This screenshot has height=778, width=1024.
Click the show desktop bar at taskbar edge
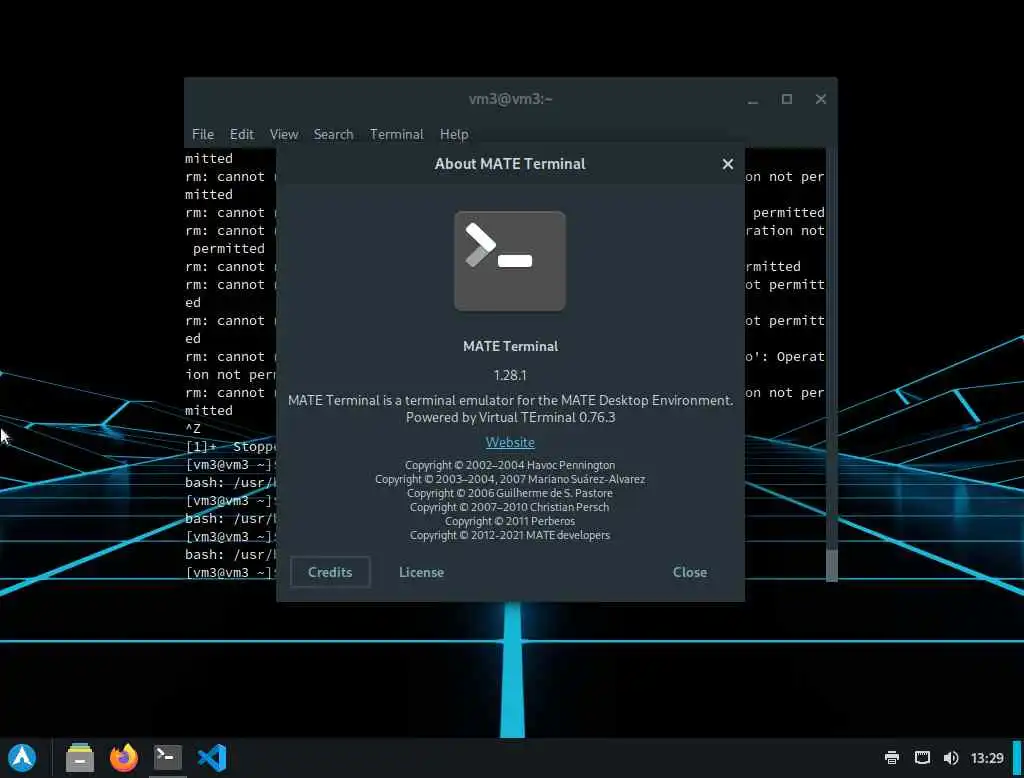(1017, 758)
